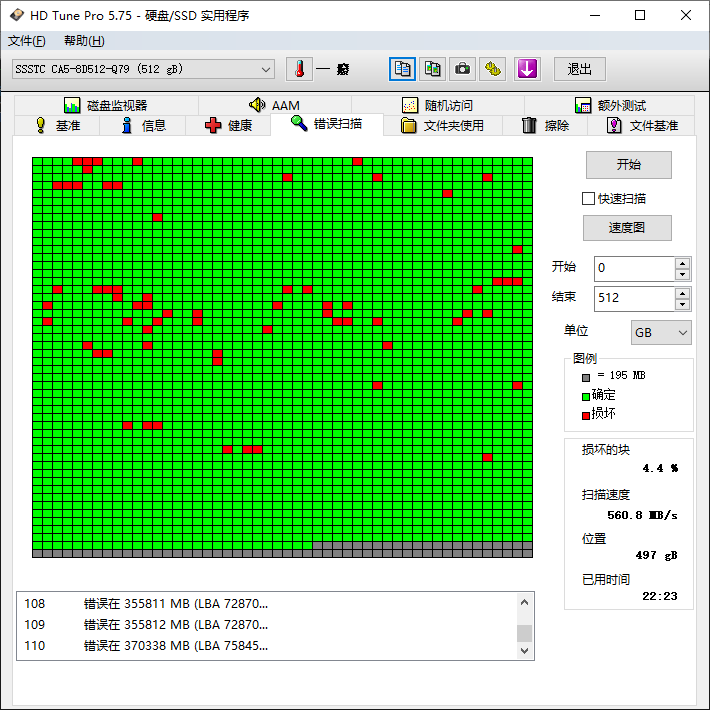Click the 退出 button in toolbar
This screenshot has width=710, height=710.
(580, 69)
